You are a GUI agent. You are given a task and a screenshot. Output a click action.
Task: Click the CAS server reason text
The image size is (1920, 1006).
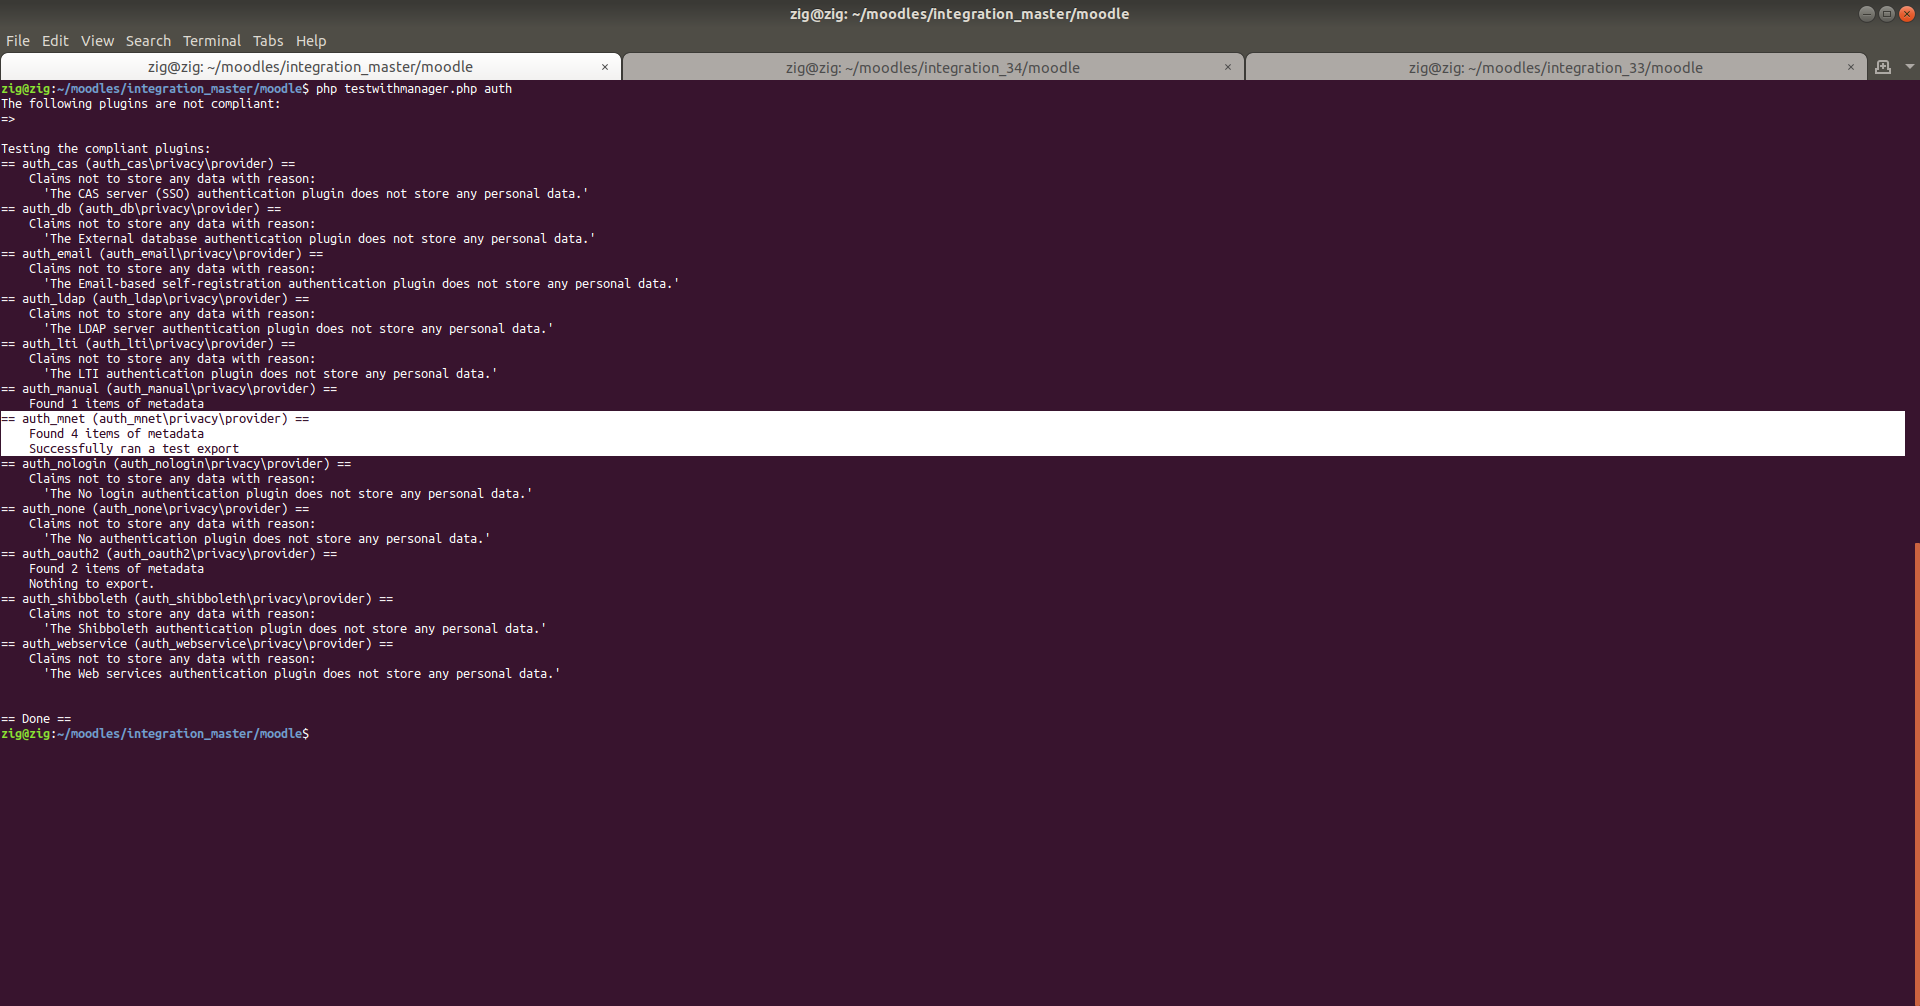coord(316,194)
